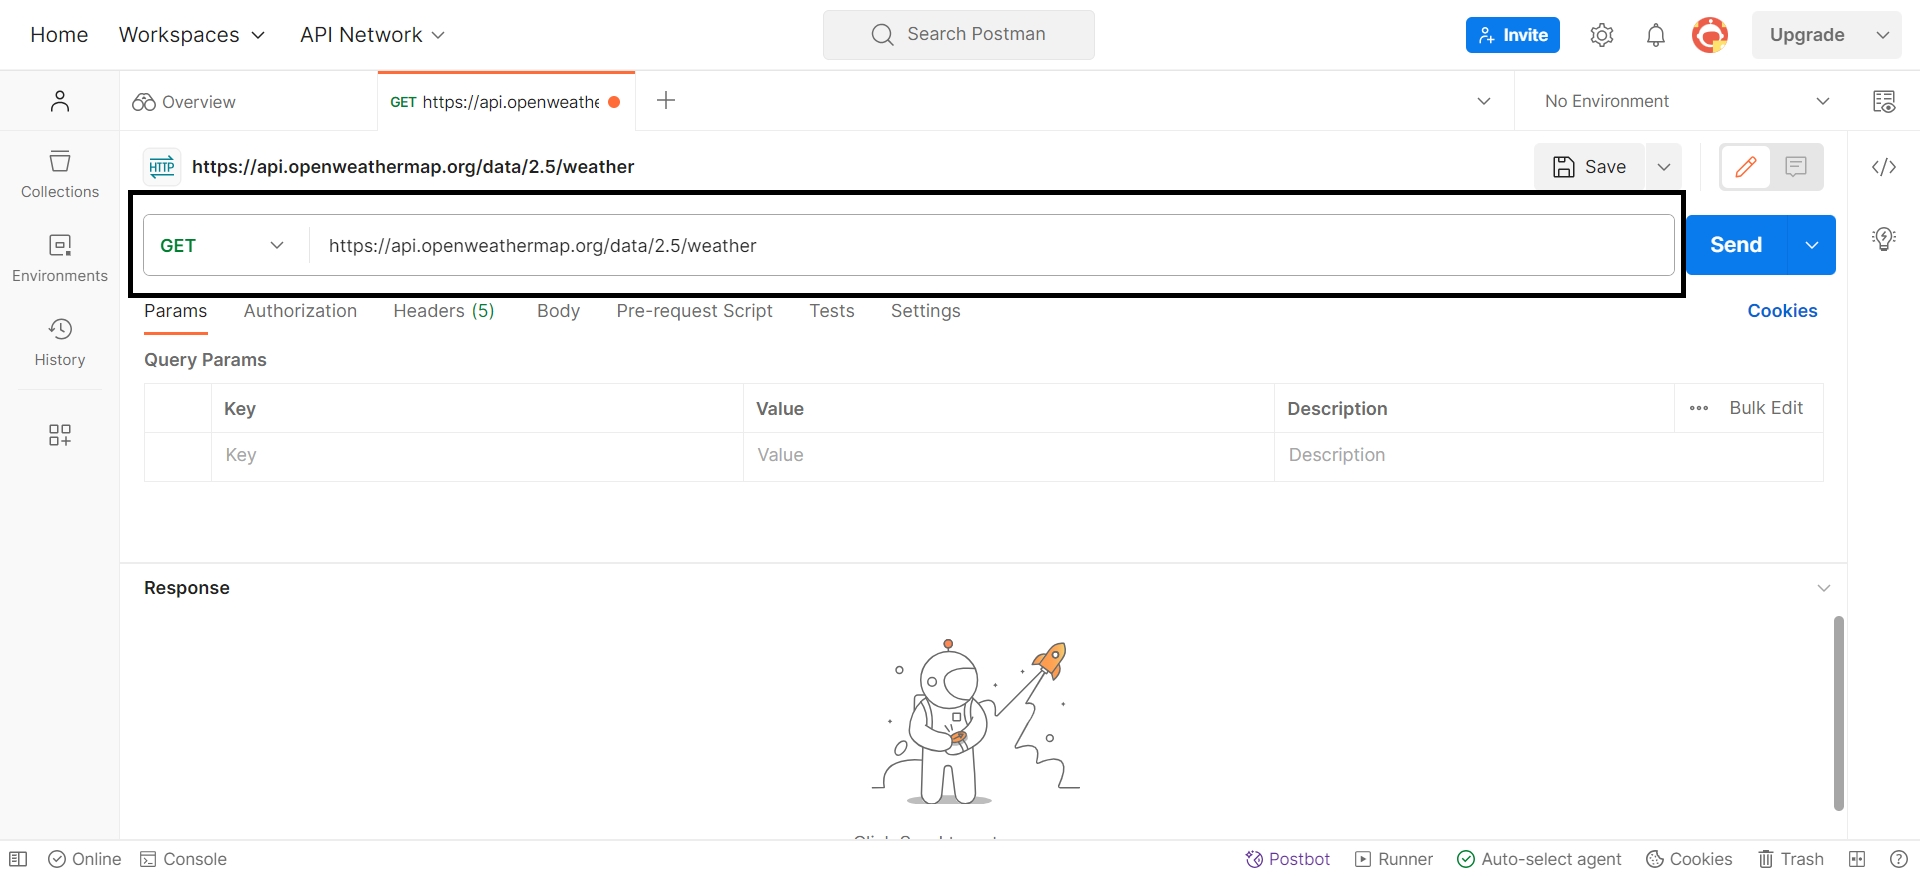Open the code snippet panel icon
Image resolution: width=1920 pixels, height=876 pixels.
pos(1884,167)
